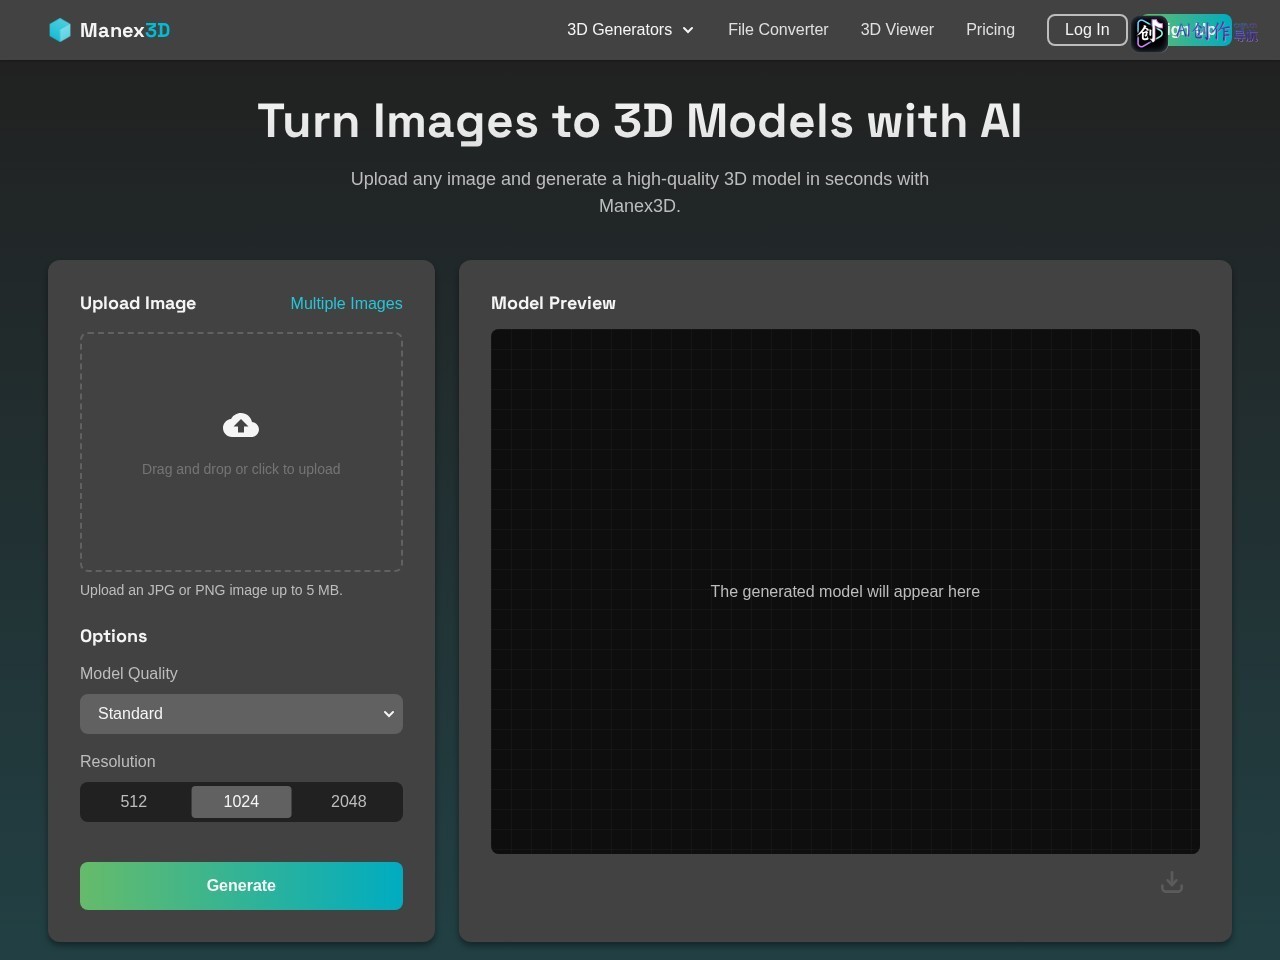The height and width of the screenshot is (960, 1280).
Task: Click the cloud upload icon
Action: (x=241, y=426)
